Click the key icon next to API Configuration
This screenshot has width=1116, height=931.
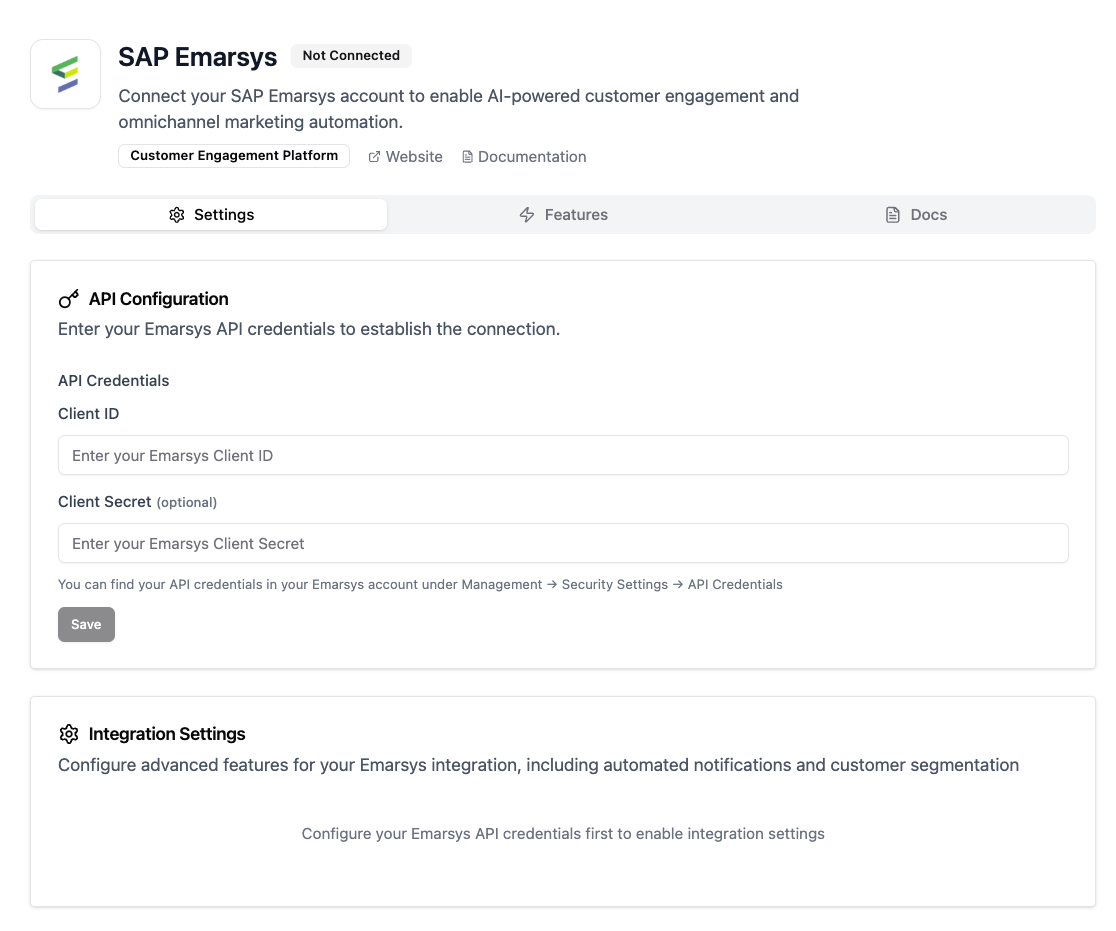(69, 299)
